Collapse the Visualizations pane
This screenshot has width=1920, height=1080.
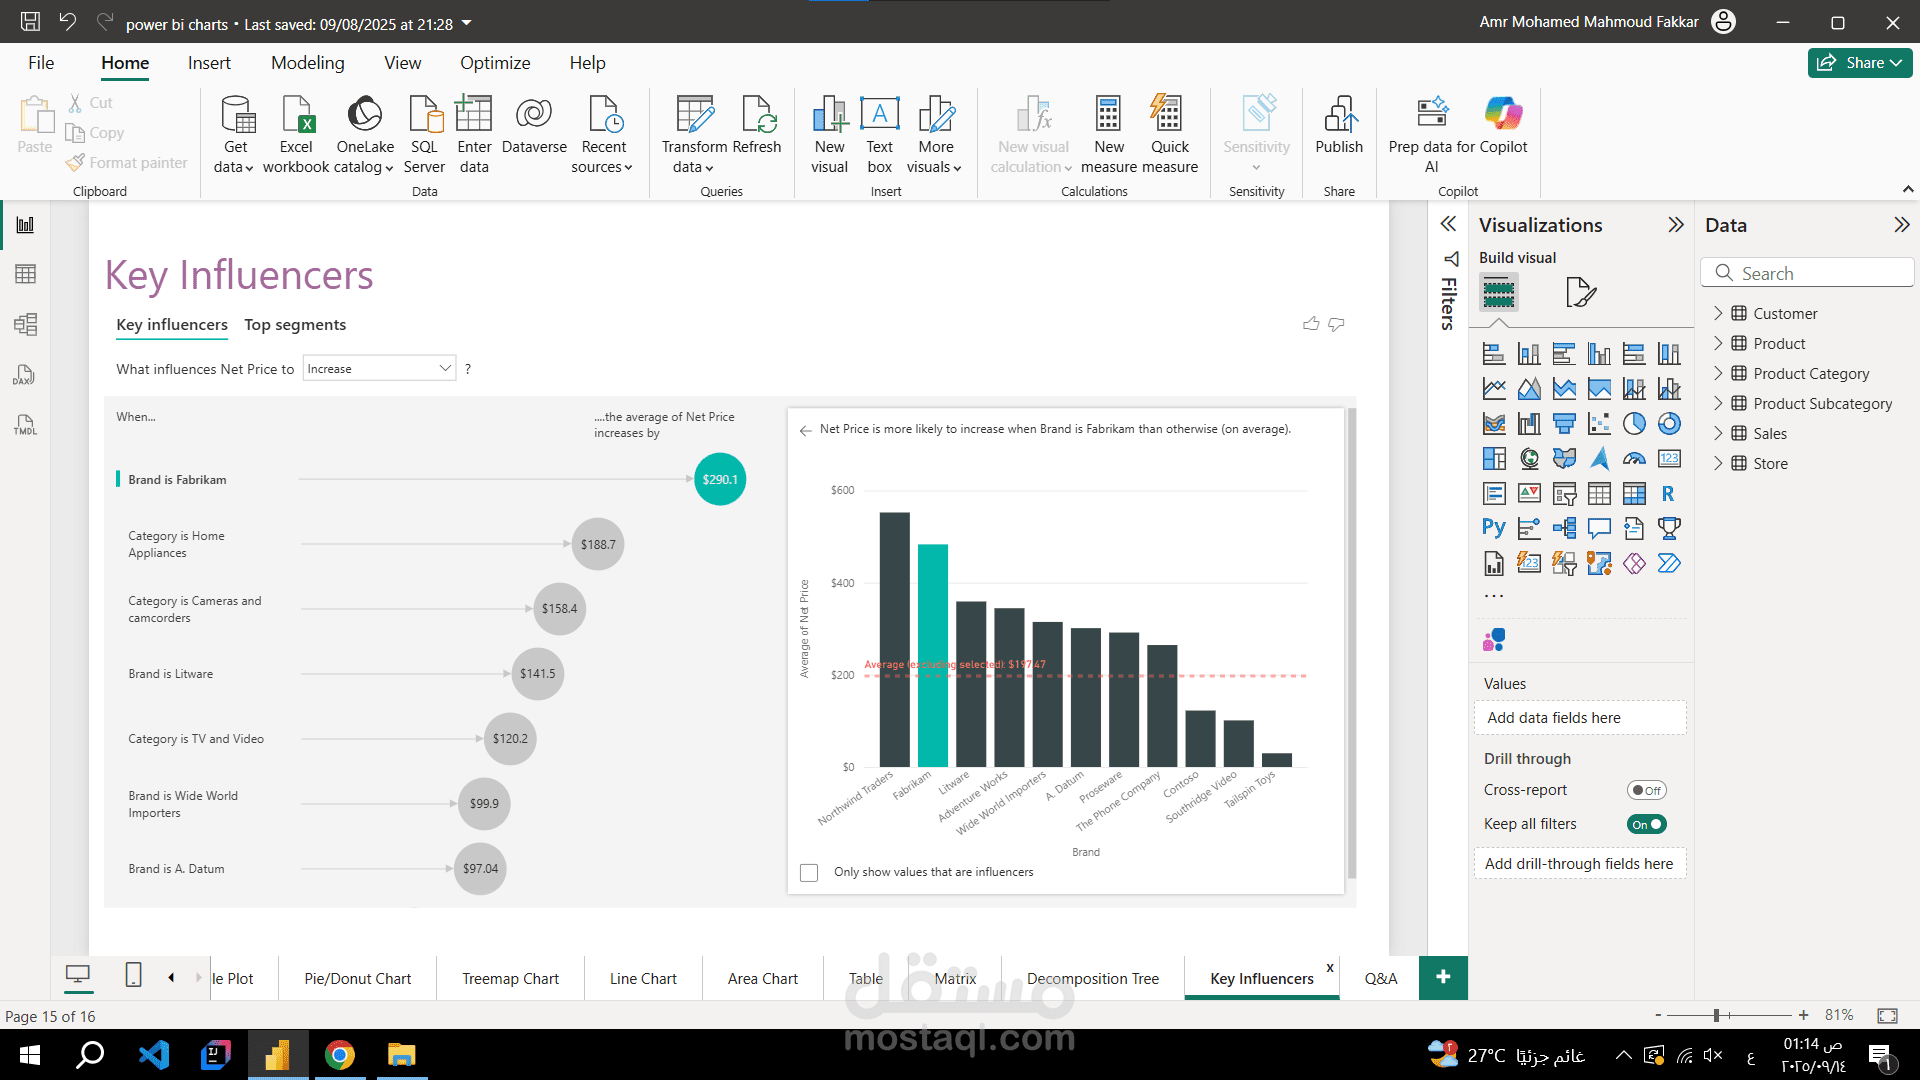pyautogui.click(x=1676, y=225)
